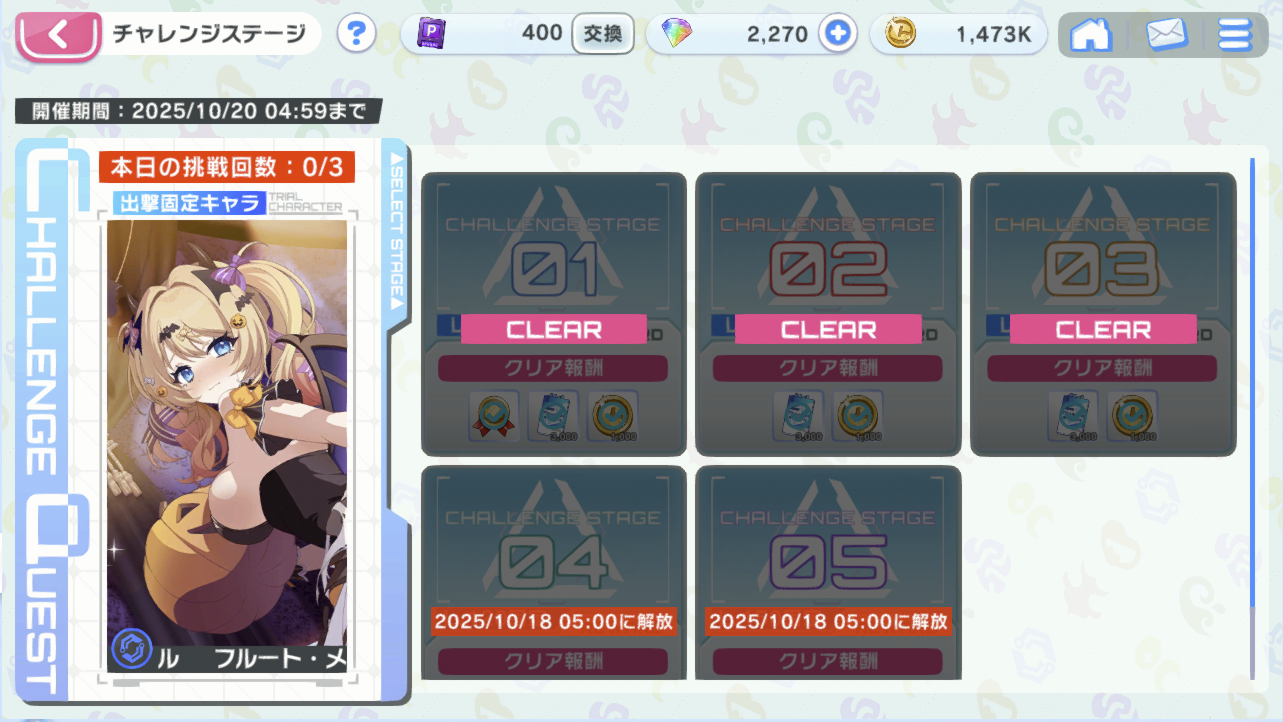
Task: Tap the coin reward icon in Stage 03
Action: pos(1133,416)
